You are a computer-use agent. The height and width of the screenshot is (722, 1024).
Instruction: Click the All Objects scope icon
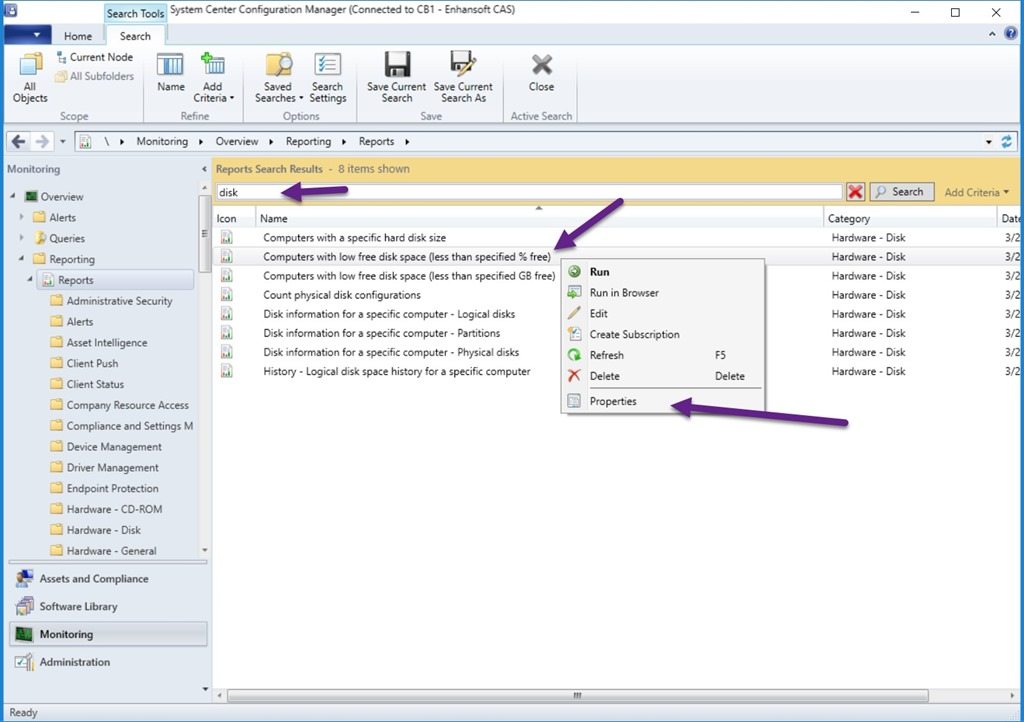pos(30,78)
